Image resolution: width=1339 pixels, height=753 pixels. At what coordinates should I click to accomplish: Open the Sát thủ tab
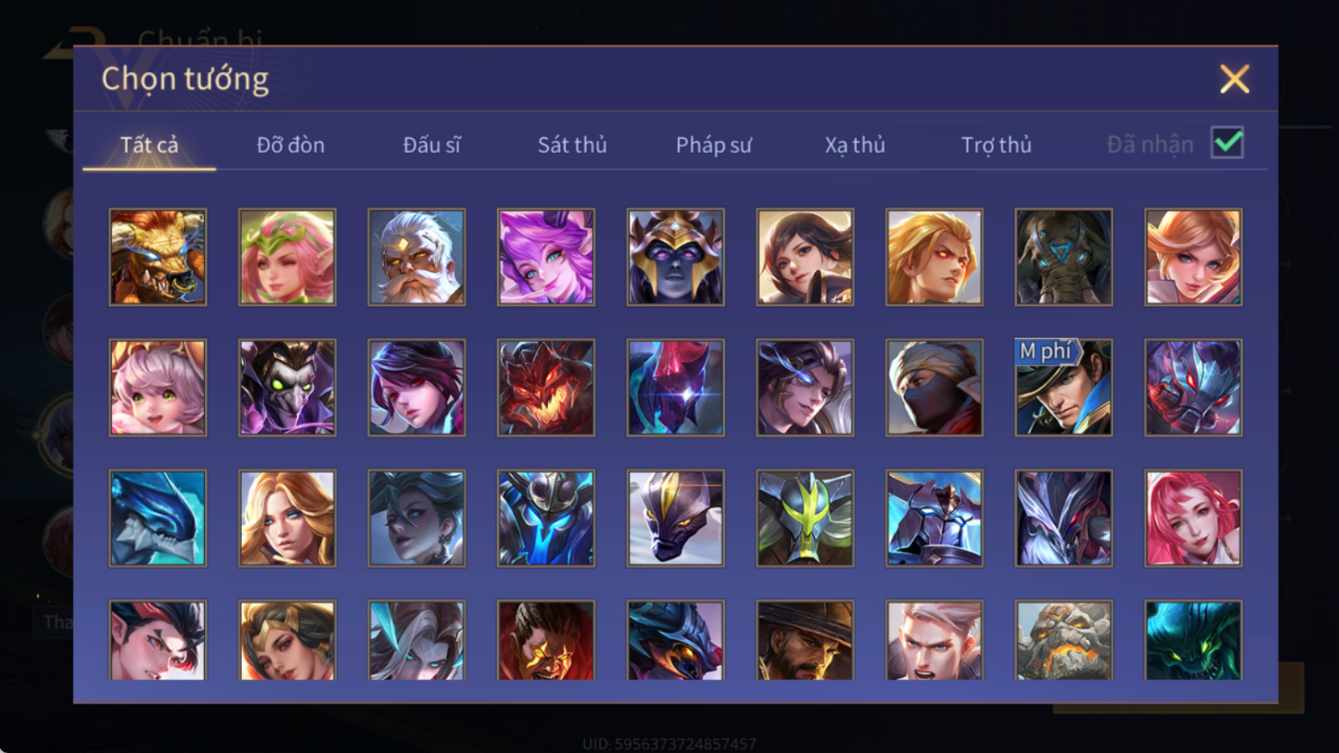pos(572,145)
